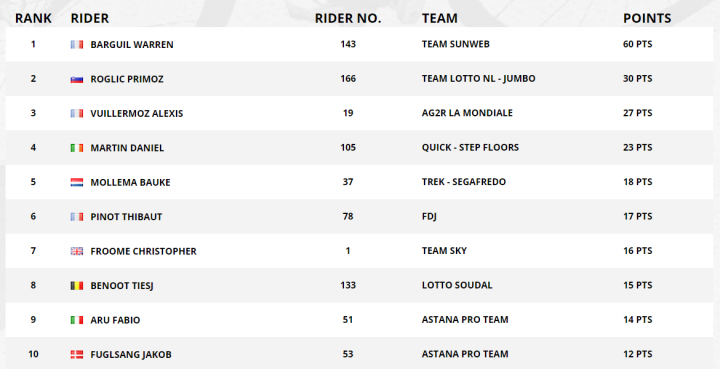
Task: Click the Slovenian flag next to Roglic Primoz
Action: 77,79
